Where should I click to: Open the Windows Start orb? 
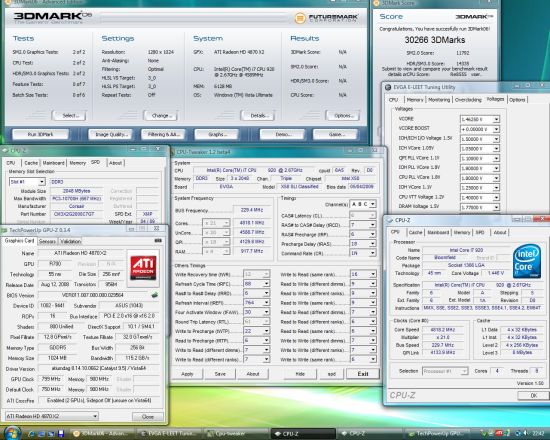(12, 433)
